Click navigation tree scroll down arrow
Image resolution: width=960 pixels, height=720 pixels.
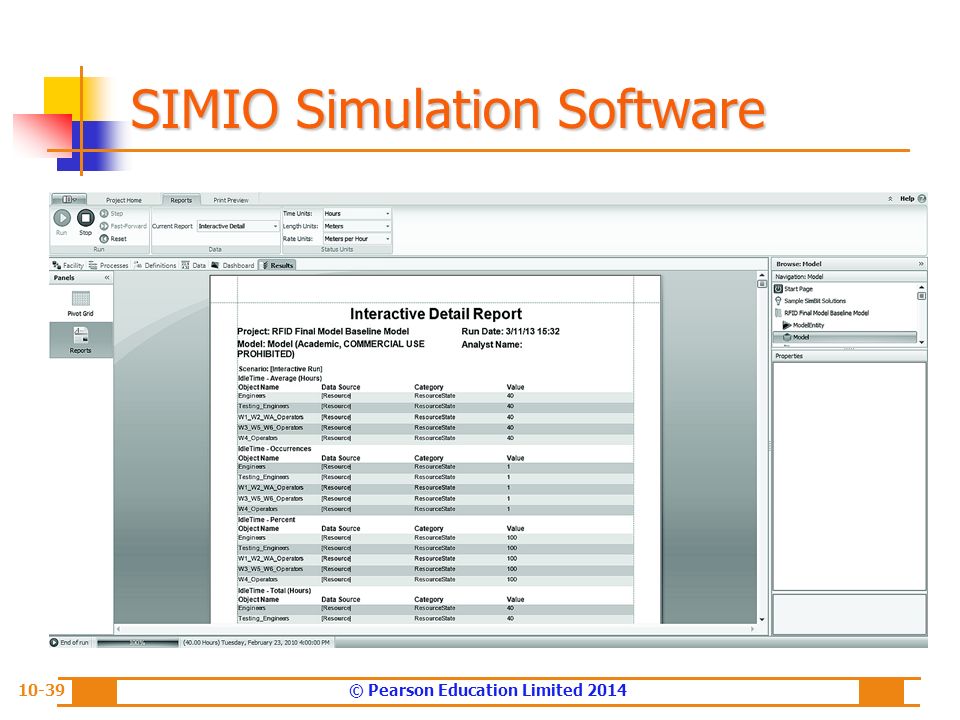click(921, 342)
